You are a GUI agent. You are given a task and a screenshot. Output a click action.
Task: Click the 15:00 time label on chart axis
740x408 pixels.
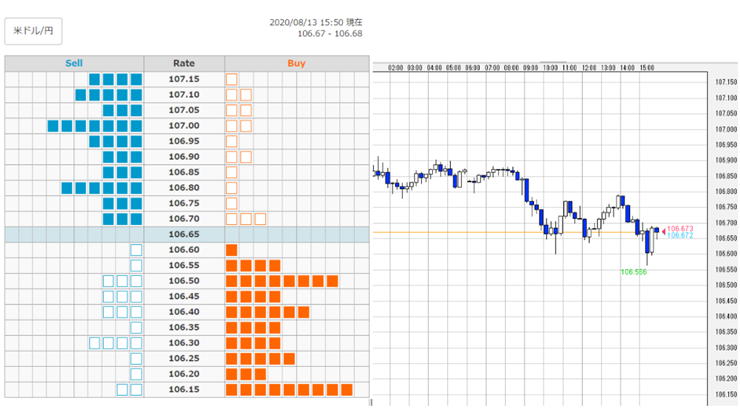point(647,68)
